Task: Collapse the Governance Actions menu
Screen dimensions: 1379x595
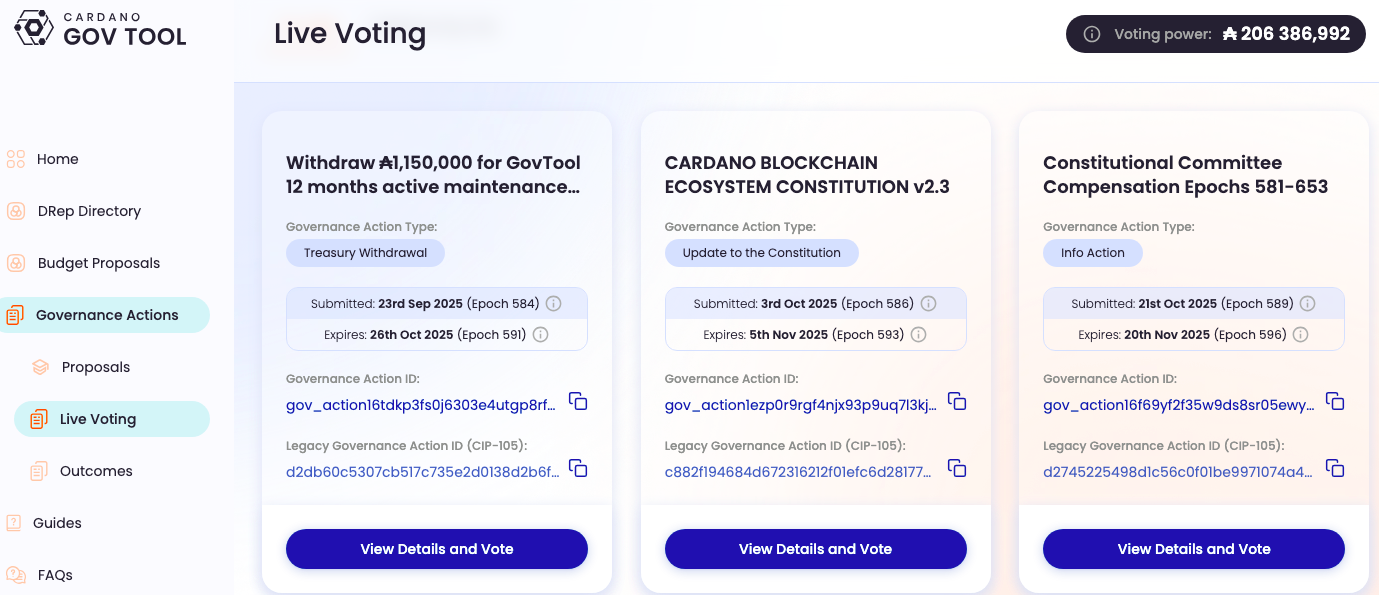Action: tap(107, 315)
